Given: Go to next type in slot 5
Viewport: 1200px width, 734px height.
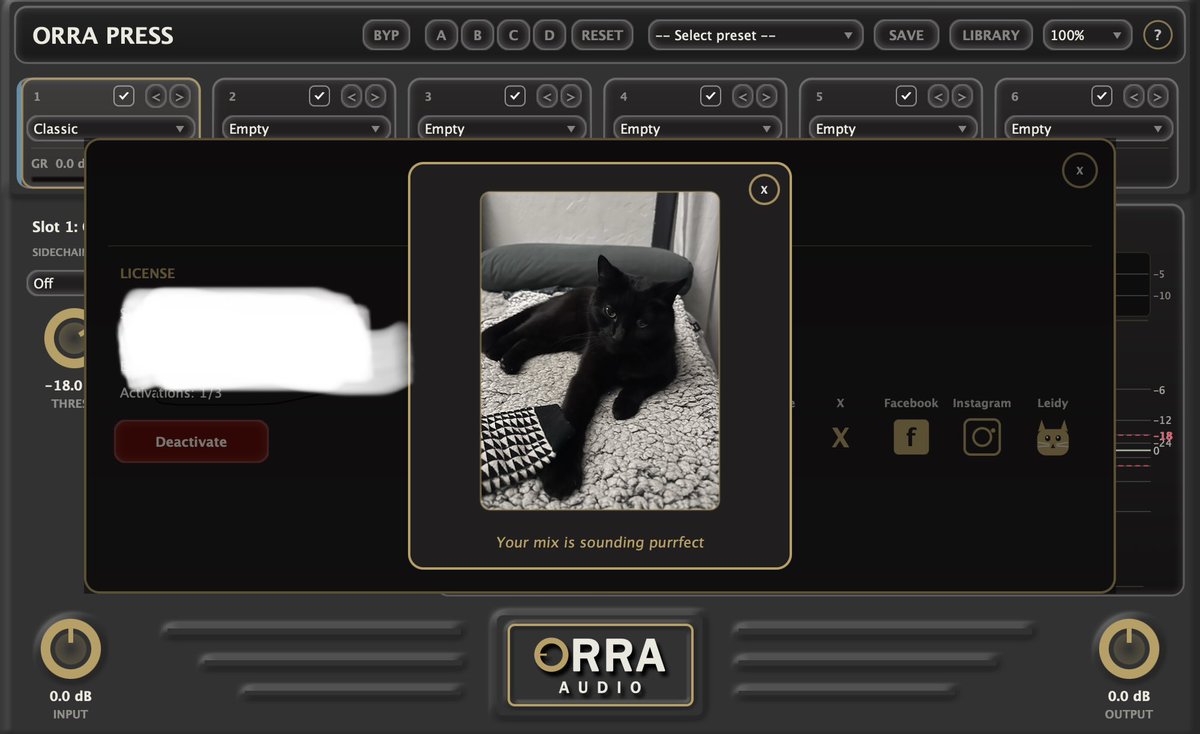Looking at the screenshot, I should coord(962,96).
